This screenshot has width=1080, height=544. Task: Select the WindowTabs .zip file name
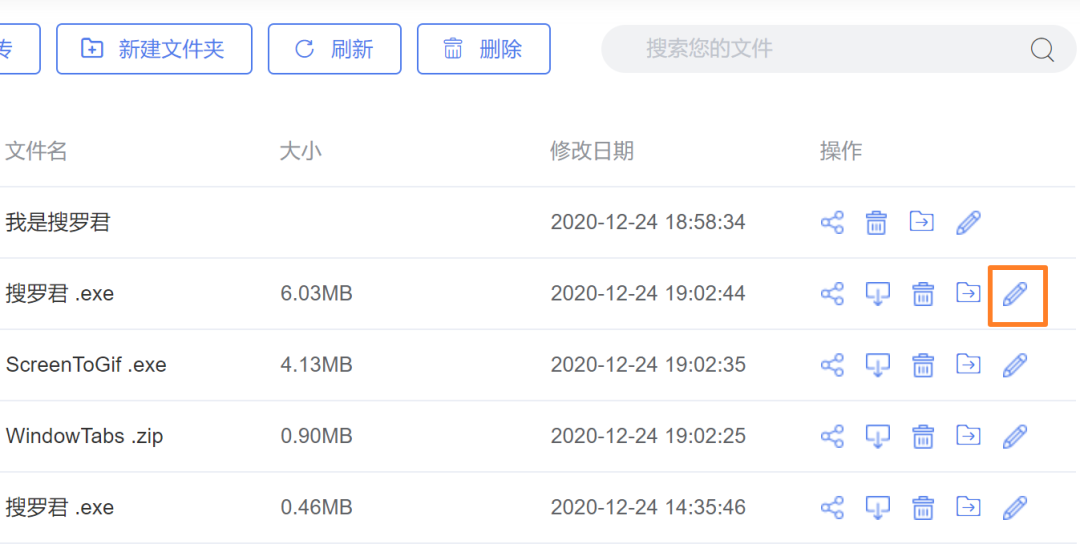[85, 437]
